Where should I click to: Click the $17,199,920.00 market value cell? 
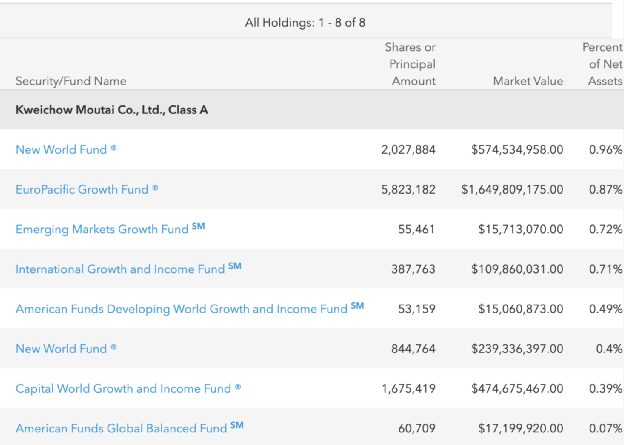coord(517,428)
